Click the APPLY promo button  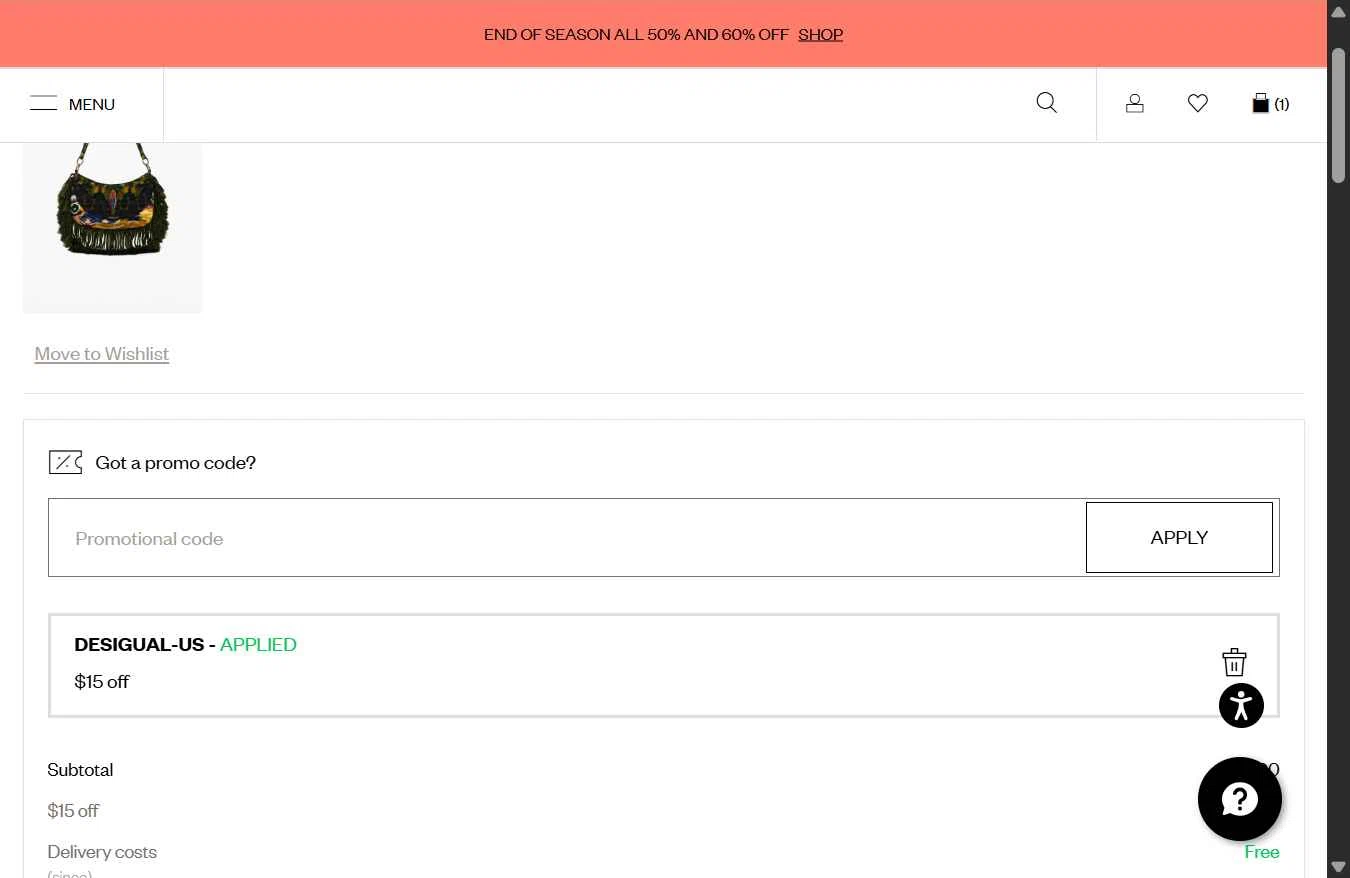1179,537
